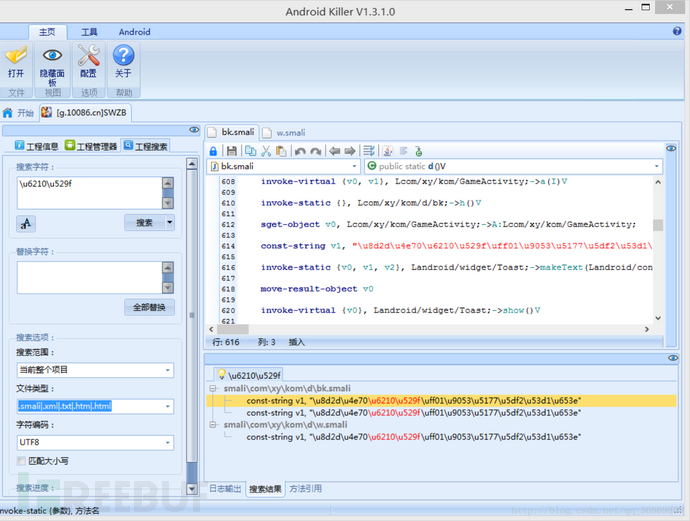Viewport: 690px width, 521px height.
Task: Open 配置 settings wrench icon
Action: tap(88, 55)
